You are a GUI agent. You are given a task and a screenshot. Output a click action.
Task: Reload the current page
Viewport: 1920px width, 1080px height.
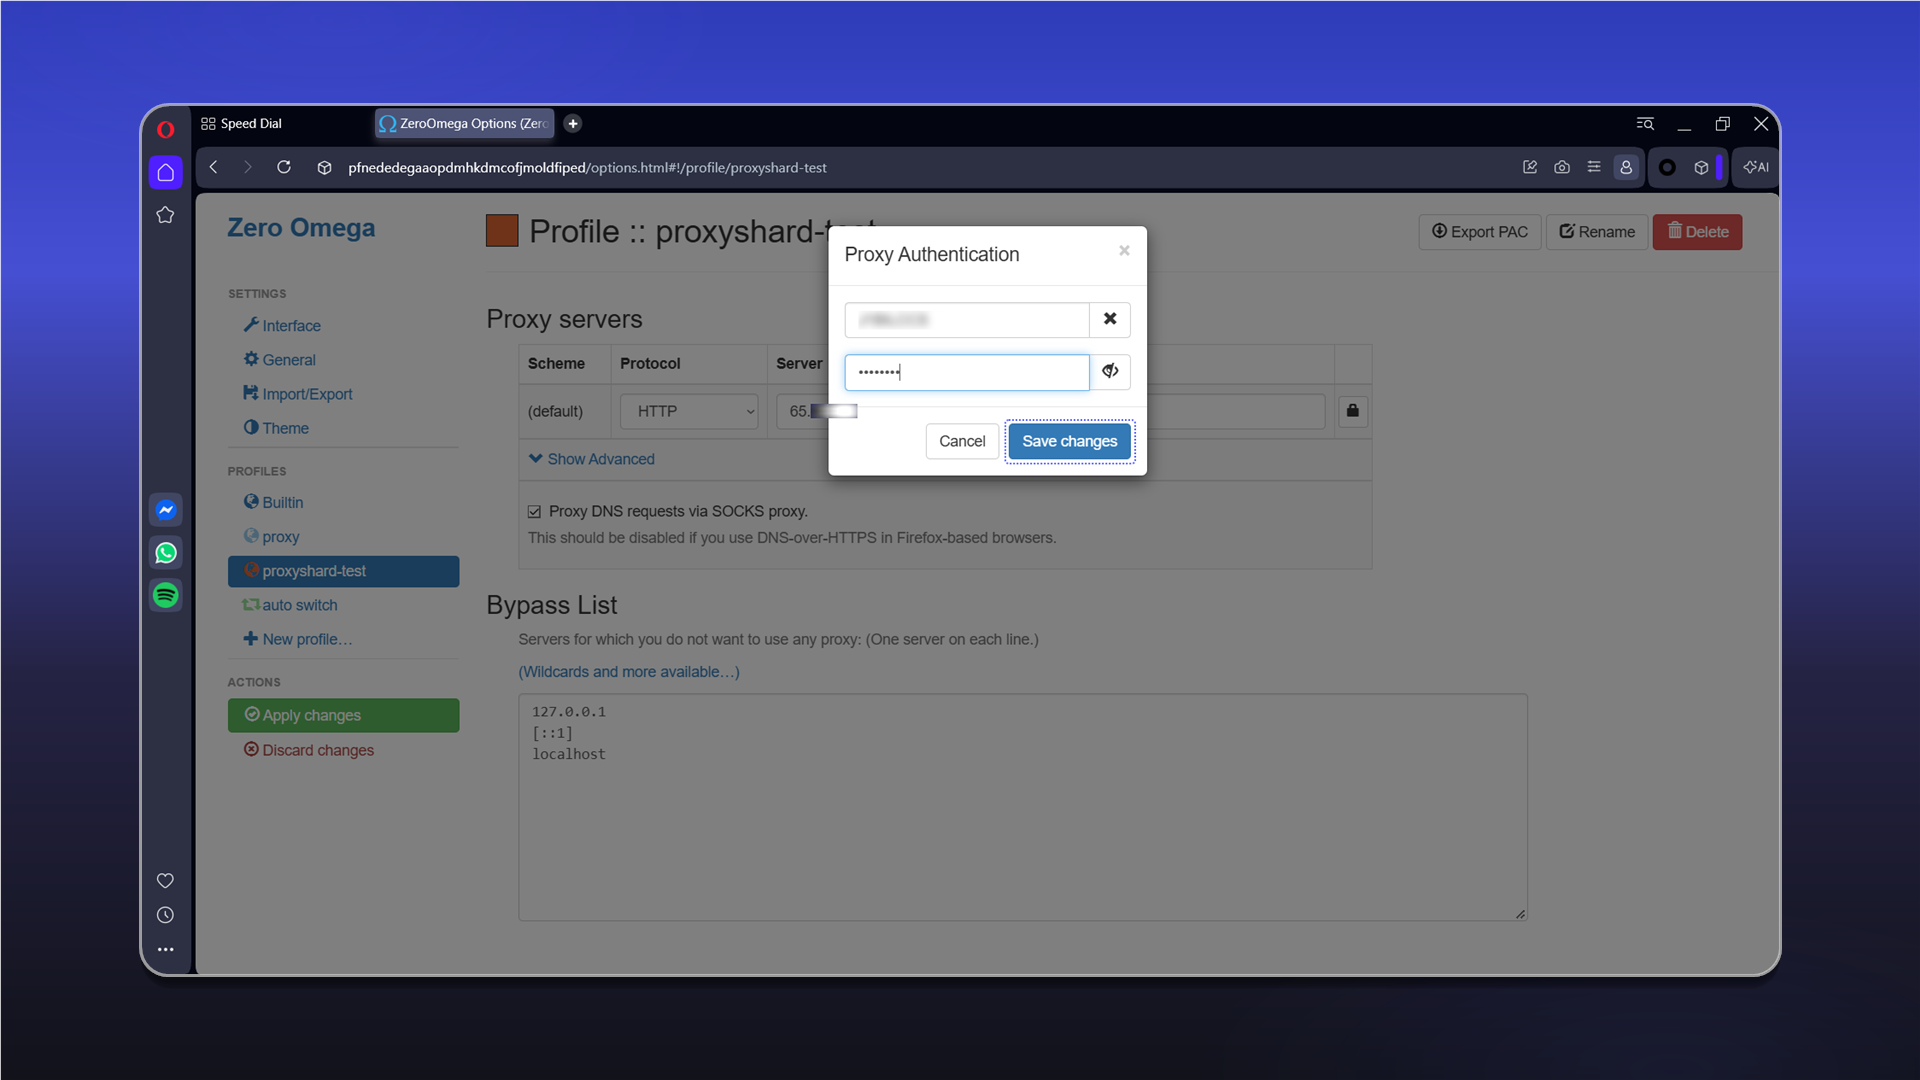point(284,167)
